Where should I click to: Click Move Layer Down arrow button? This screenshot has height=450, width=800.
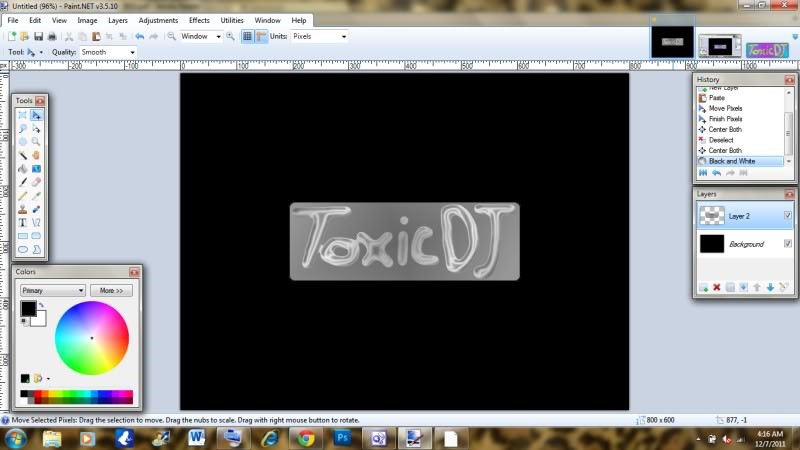tap(770, 288)
